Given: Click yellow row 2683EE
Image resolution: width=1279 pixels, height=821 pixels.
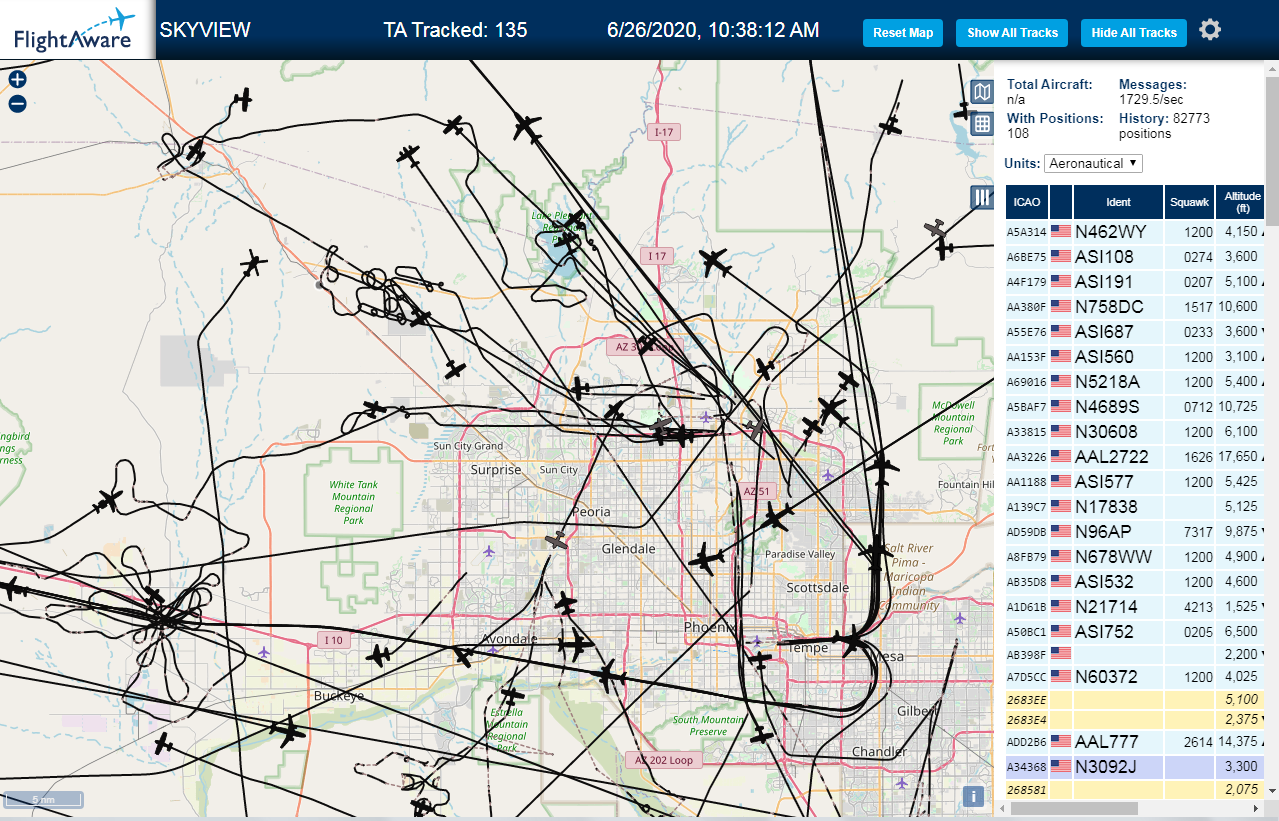Looking at the screenshot, I should pos(1136,700).
